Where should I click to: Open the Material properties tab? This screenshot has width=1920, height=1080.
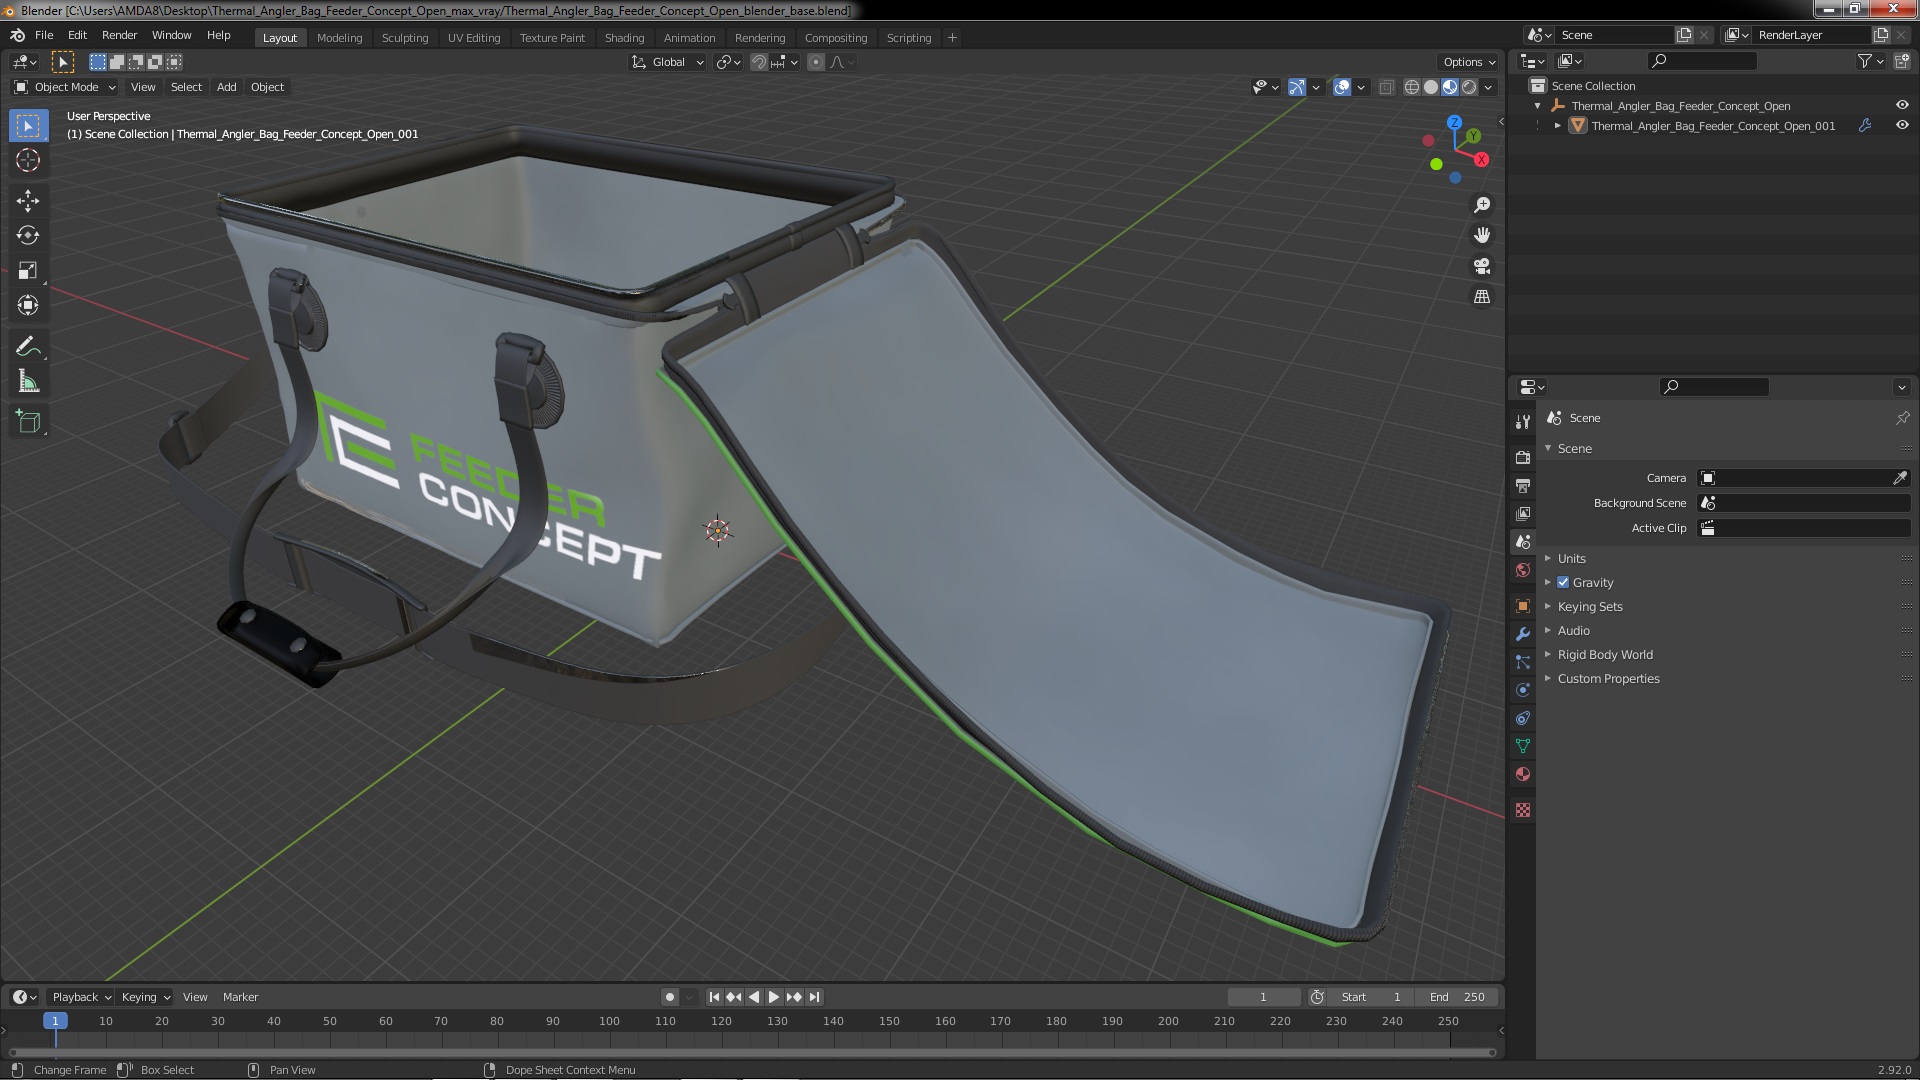pos(1523,774)
